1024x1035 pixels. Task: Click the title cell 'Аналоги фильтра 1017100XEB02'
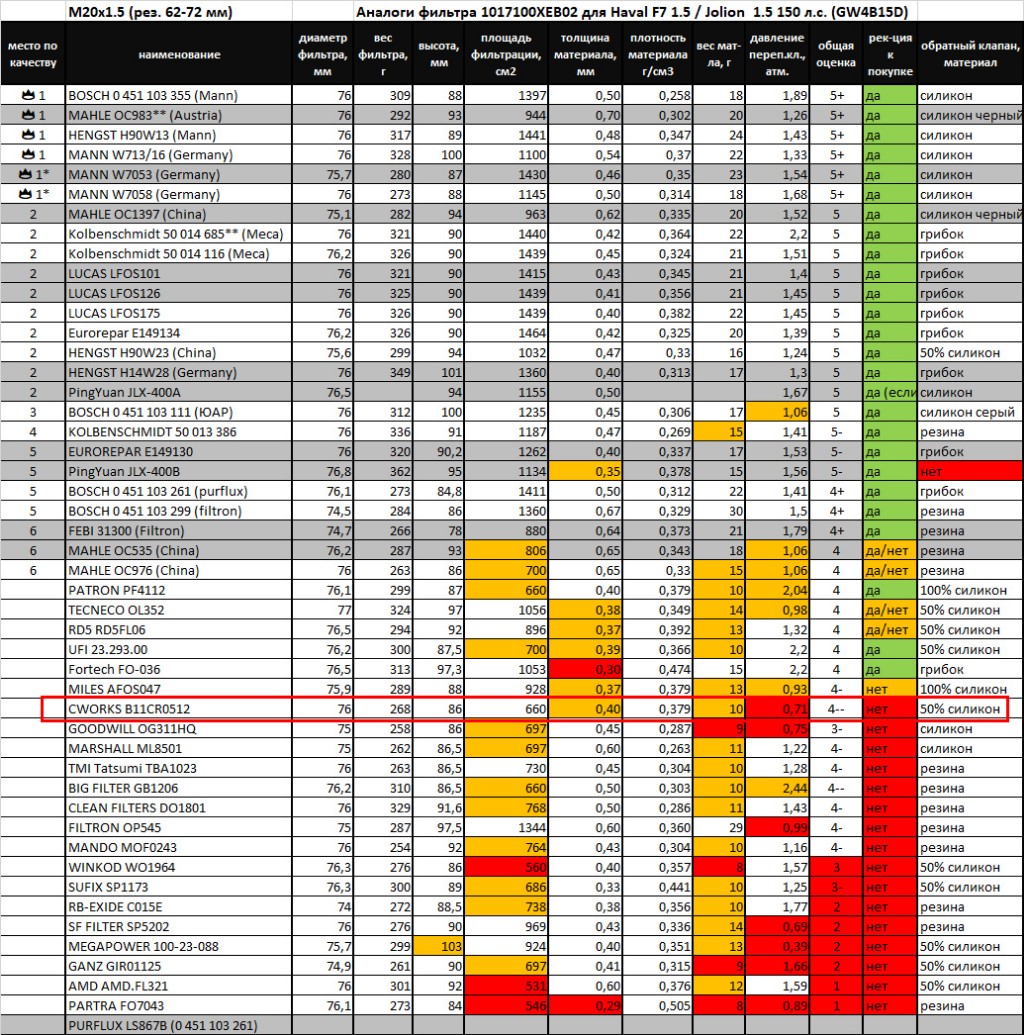click(x=632, y=12)
